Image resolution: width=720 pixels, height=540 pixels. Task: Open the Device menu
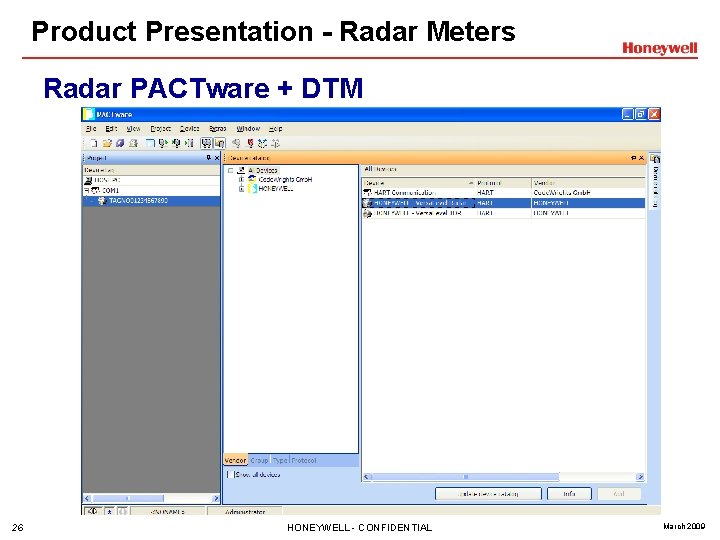[x=189, y=129]
